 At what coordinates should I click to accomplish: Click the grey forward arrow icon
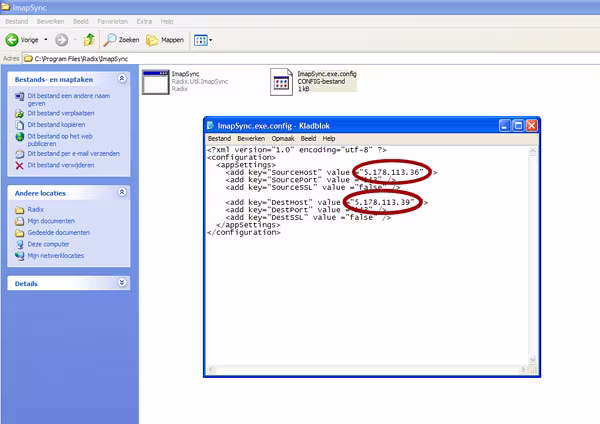[61, 40]
